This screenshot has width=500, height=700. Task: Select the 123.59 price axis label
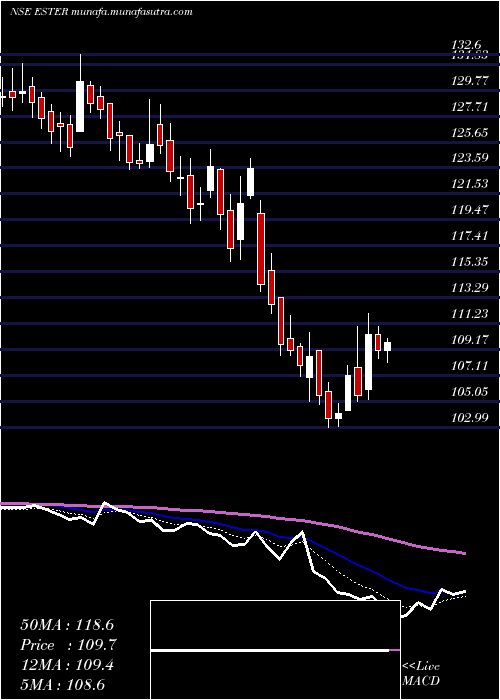(471, 158)
